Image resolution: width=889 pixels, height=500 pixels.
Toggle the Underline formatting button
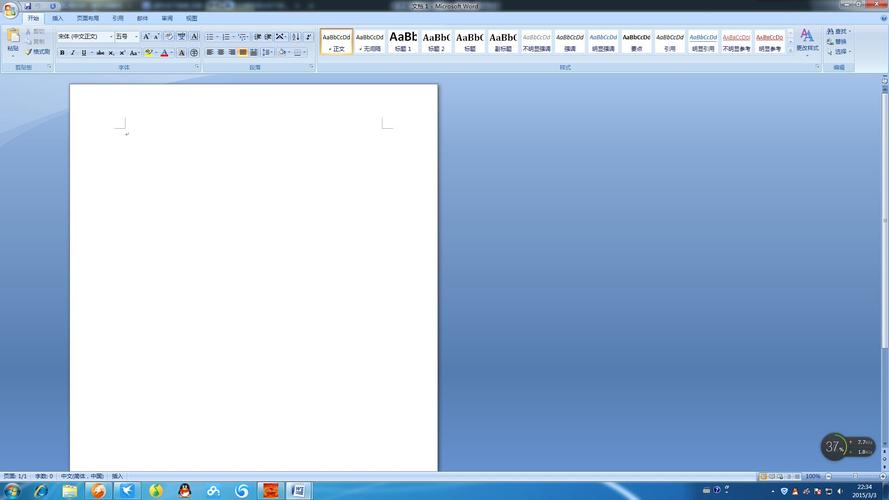(84, 53)
